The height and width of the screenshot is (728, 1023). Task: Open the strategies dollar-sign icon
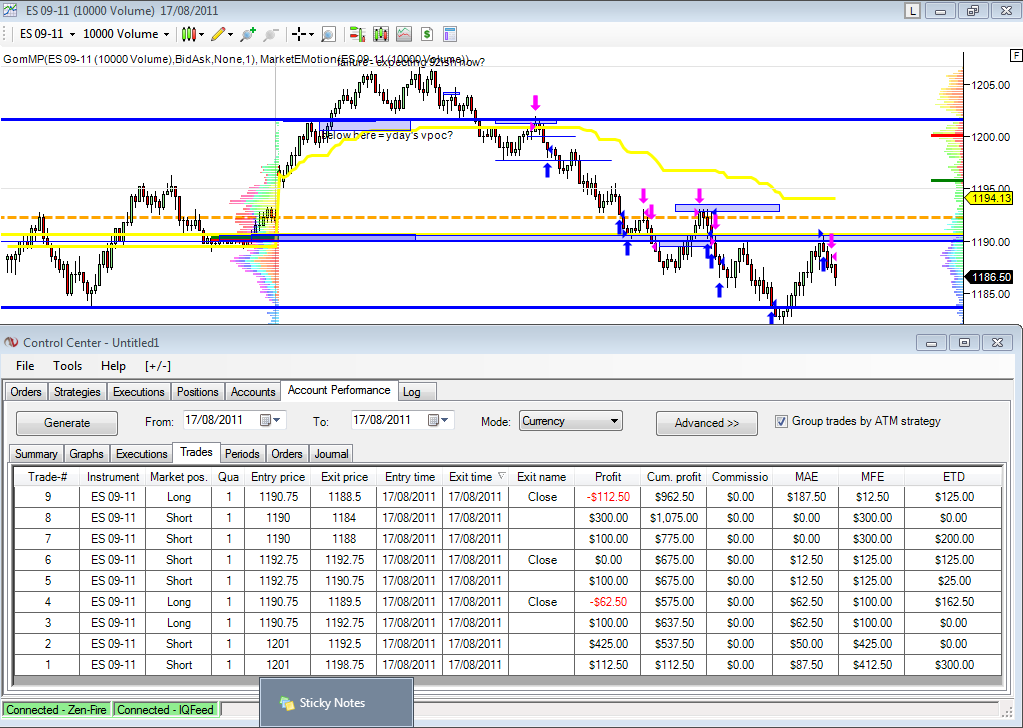tap(427, 34)
